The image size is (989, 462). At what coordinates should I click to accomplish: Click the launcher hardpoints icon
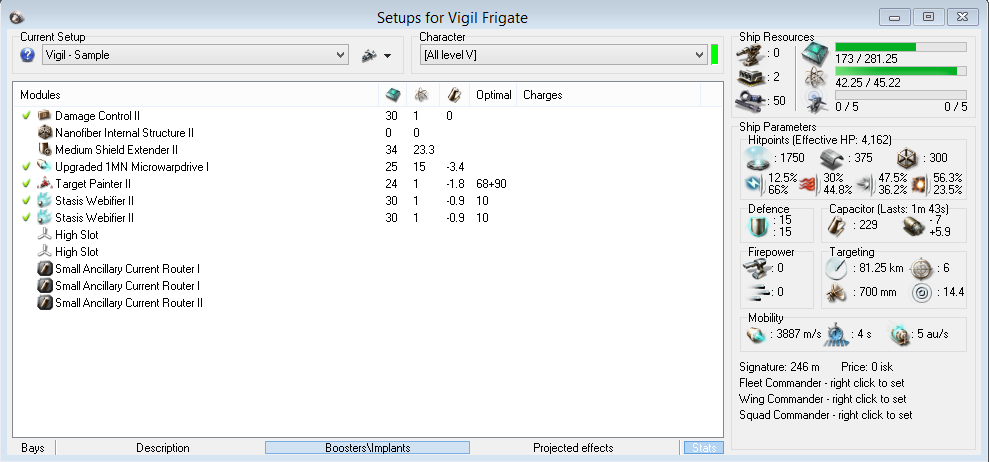click(753, 78)
